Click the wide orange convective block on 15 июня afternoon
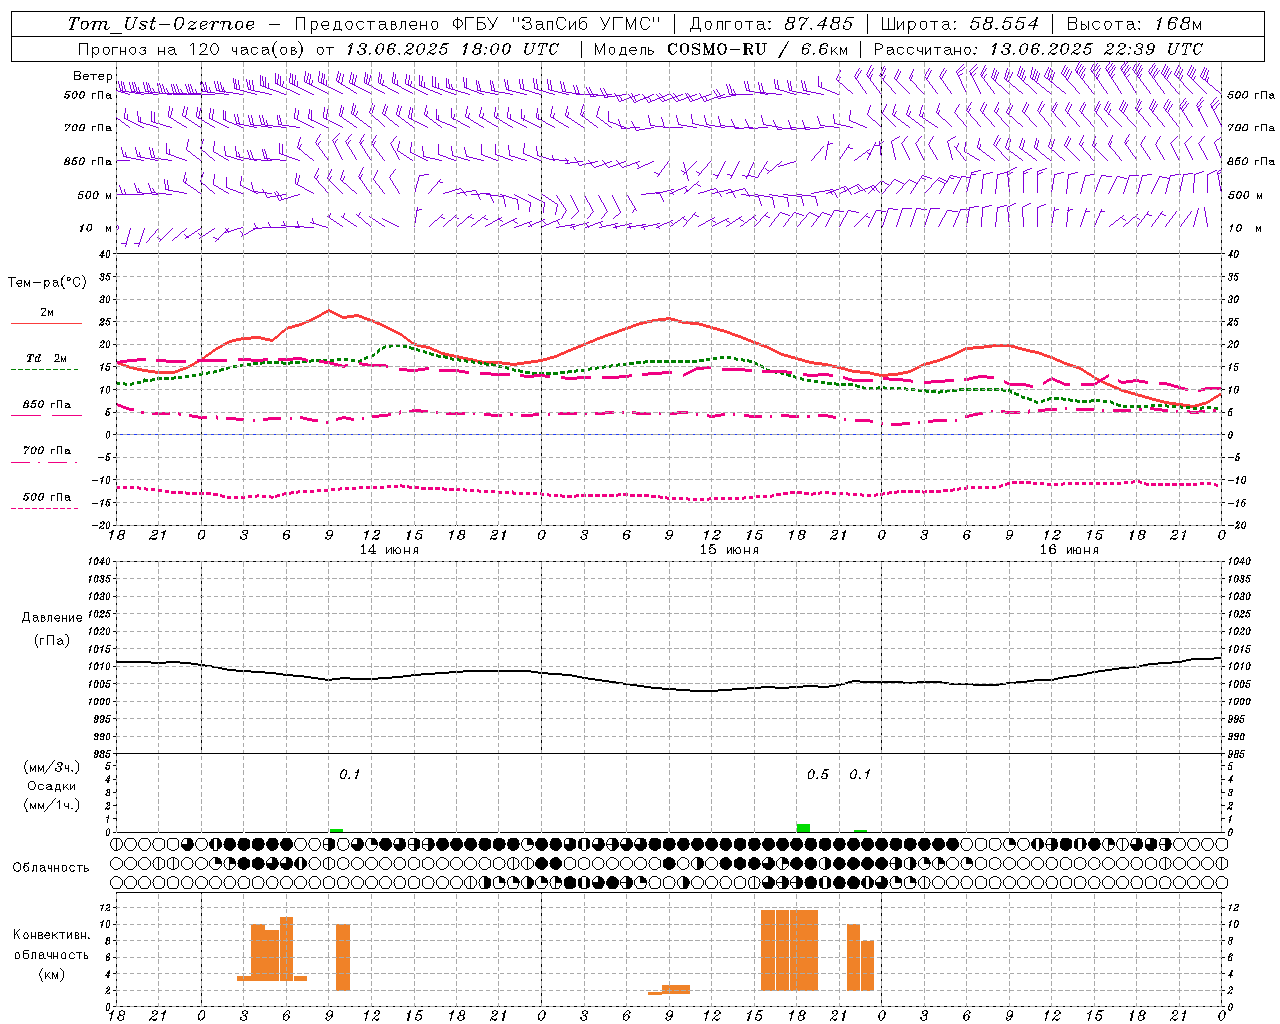Image resolution: width=1280 pixels, height=1024 pixels. click(x=789, y=950)
